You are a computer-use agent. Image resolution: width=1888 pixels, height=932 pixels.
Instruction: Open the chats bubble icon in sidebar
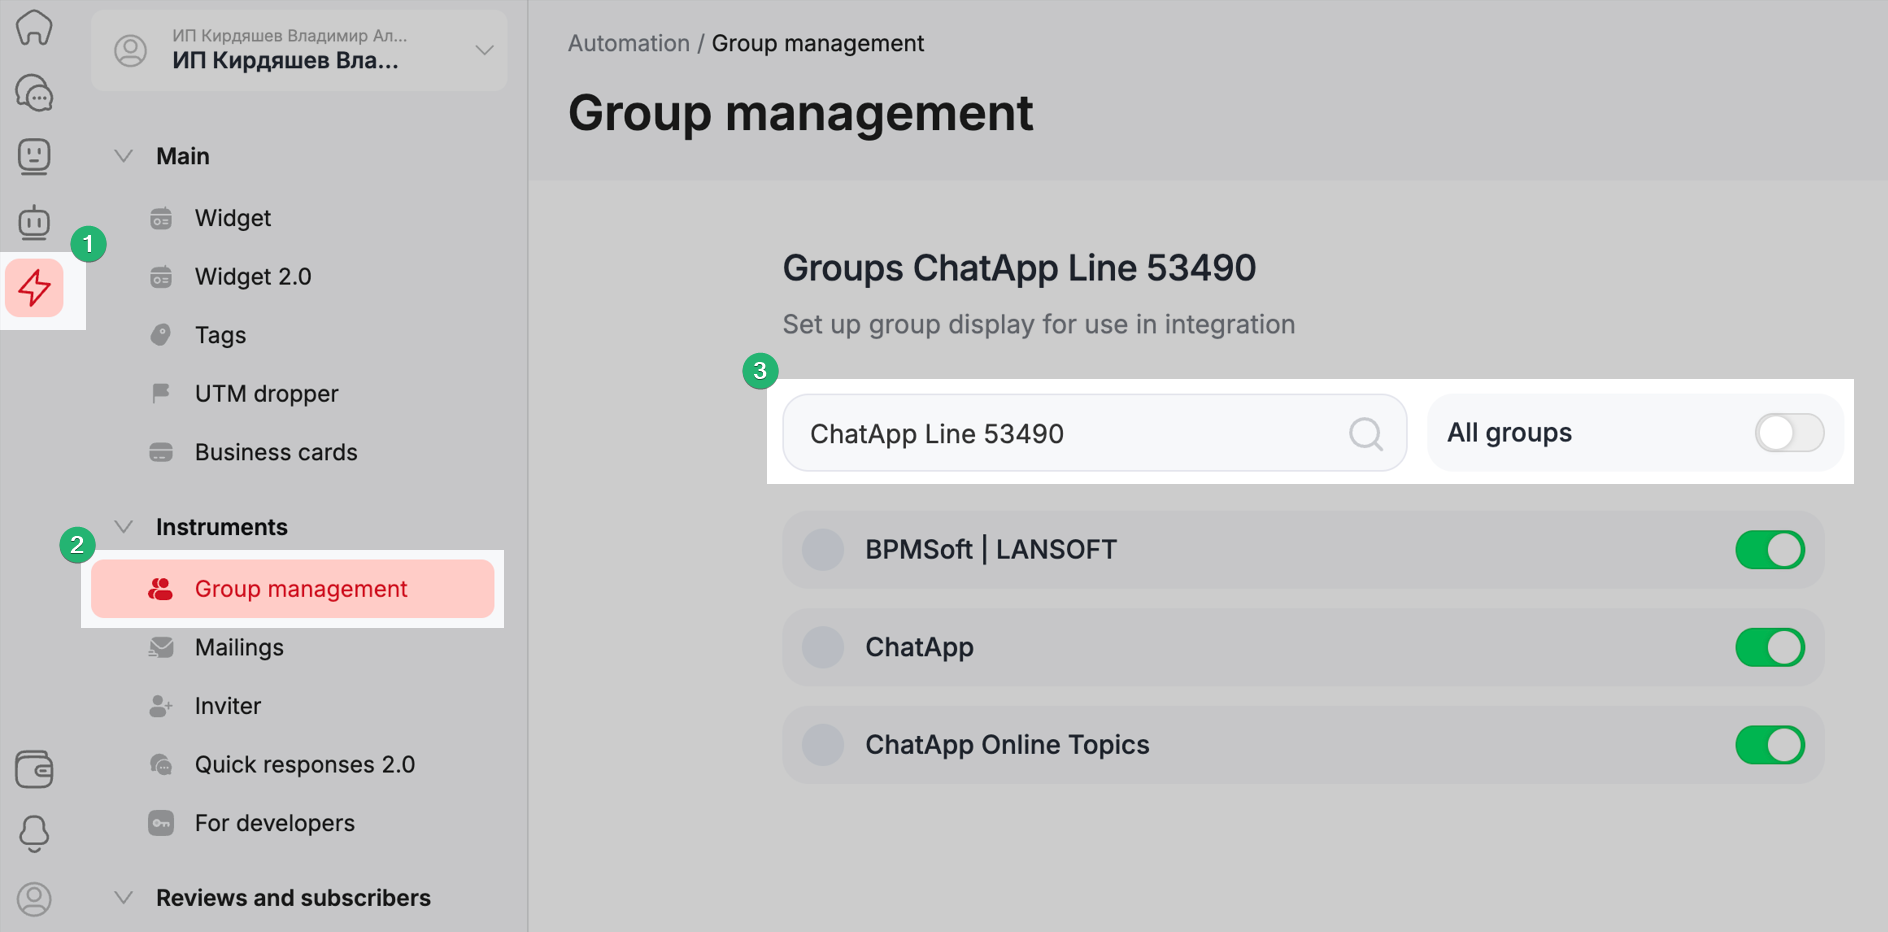point(34,93)
